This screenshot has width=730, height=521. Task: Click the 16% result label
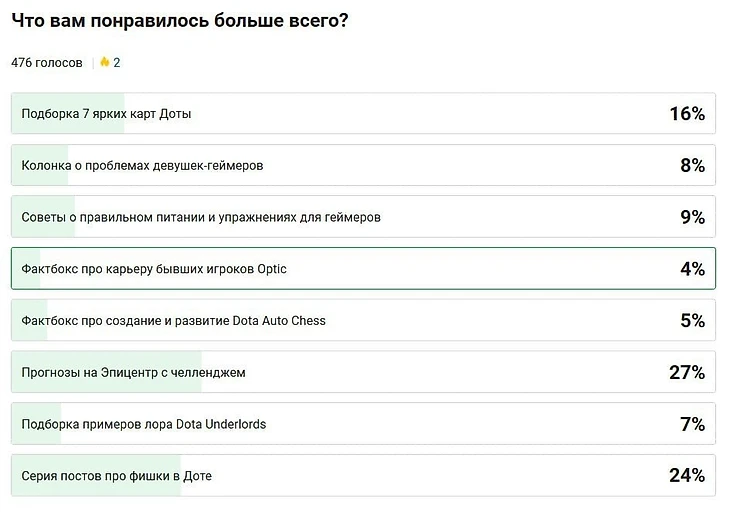[687, 114]
